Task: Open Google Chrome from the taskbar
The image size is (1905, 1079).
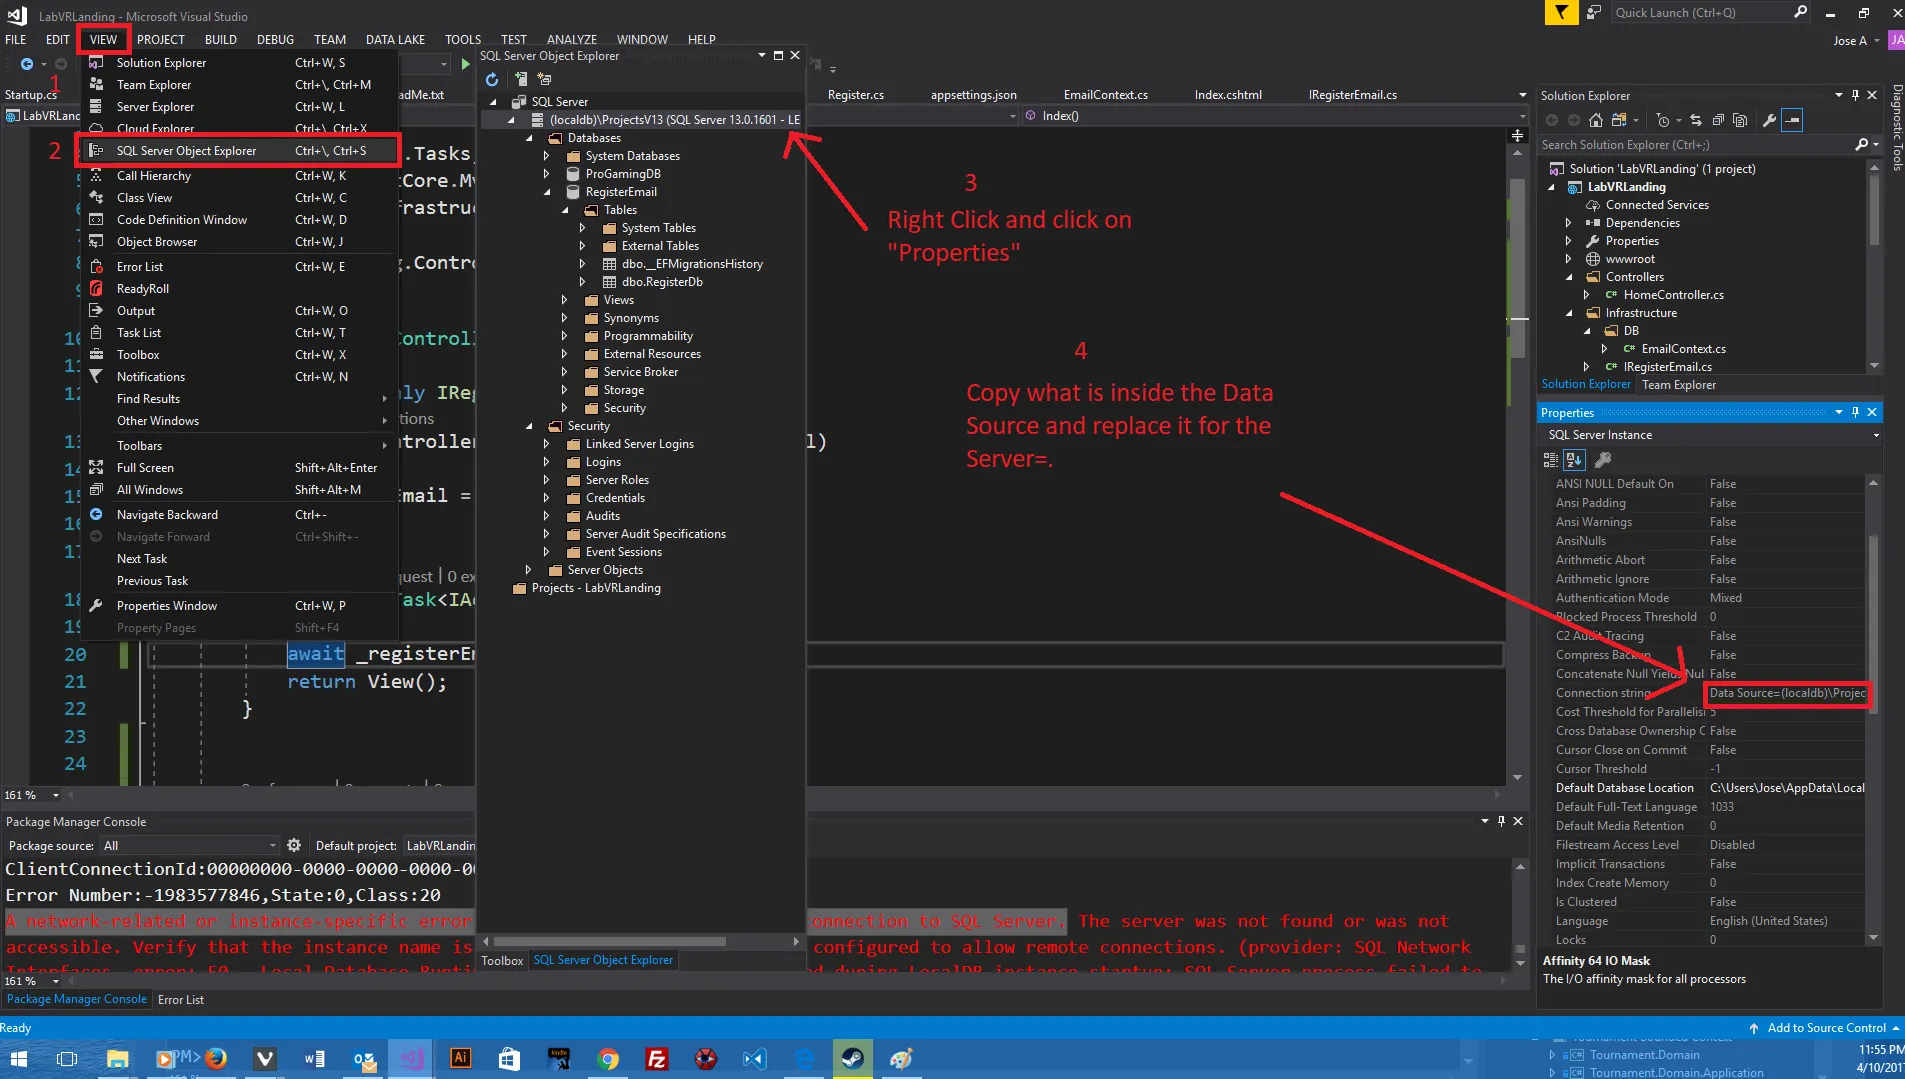Action: (608, 1058)
